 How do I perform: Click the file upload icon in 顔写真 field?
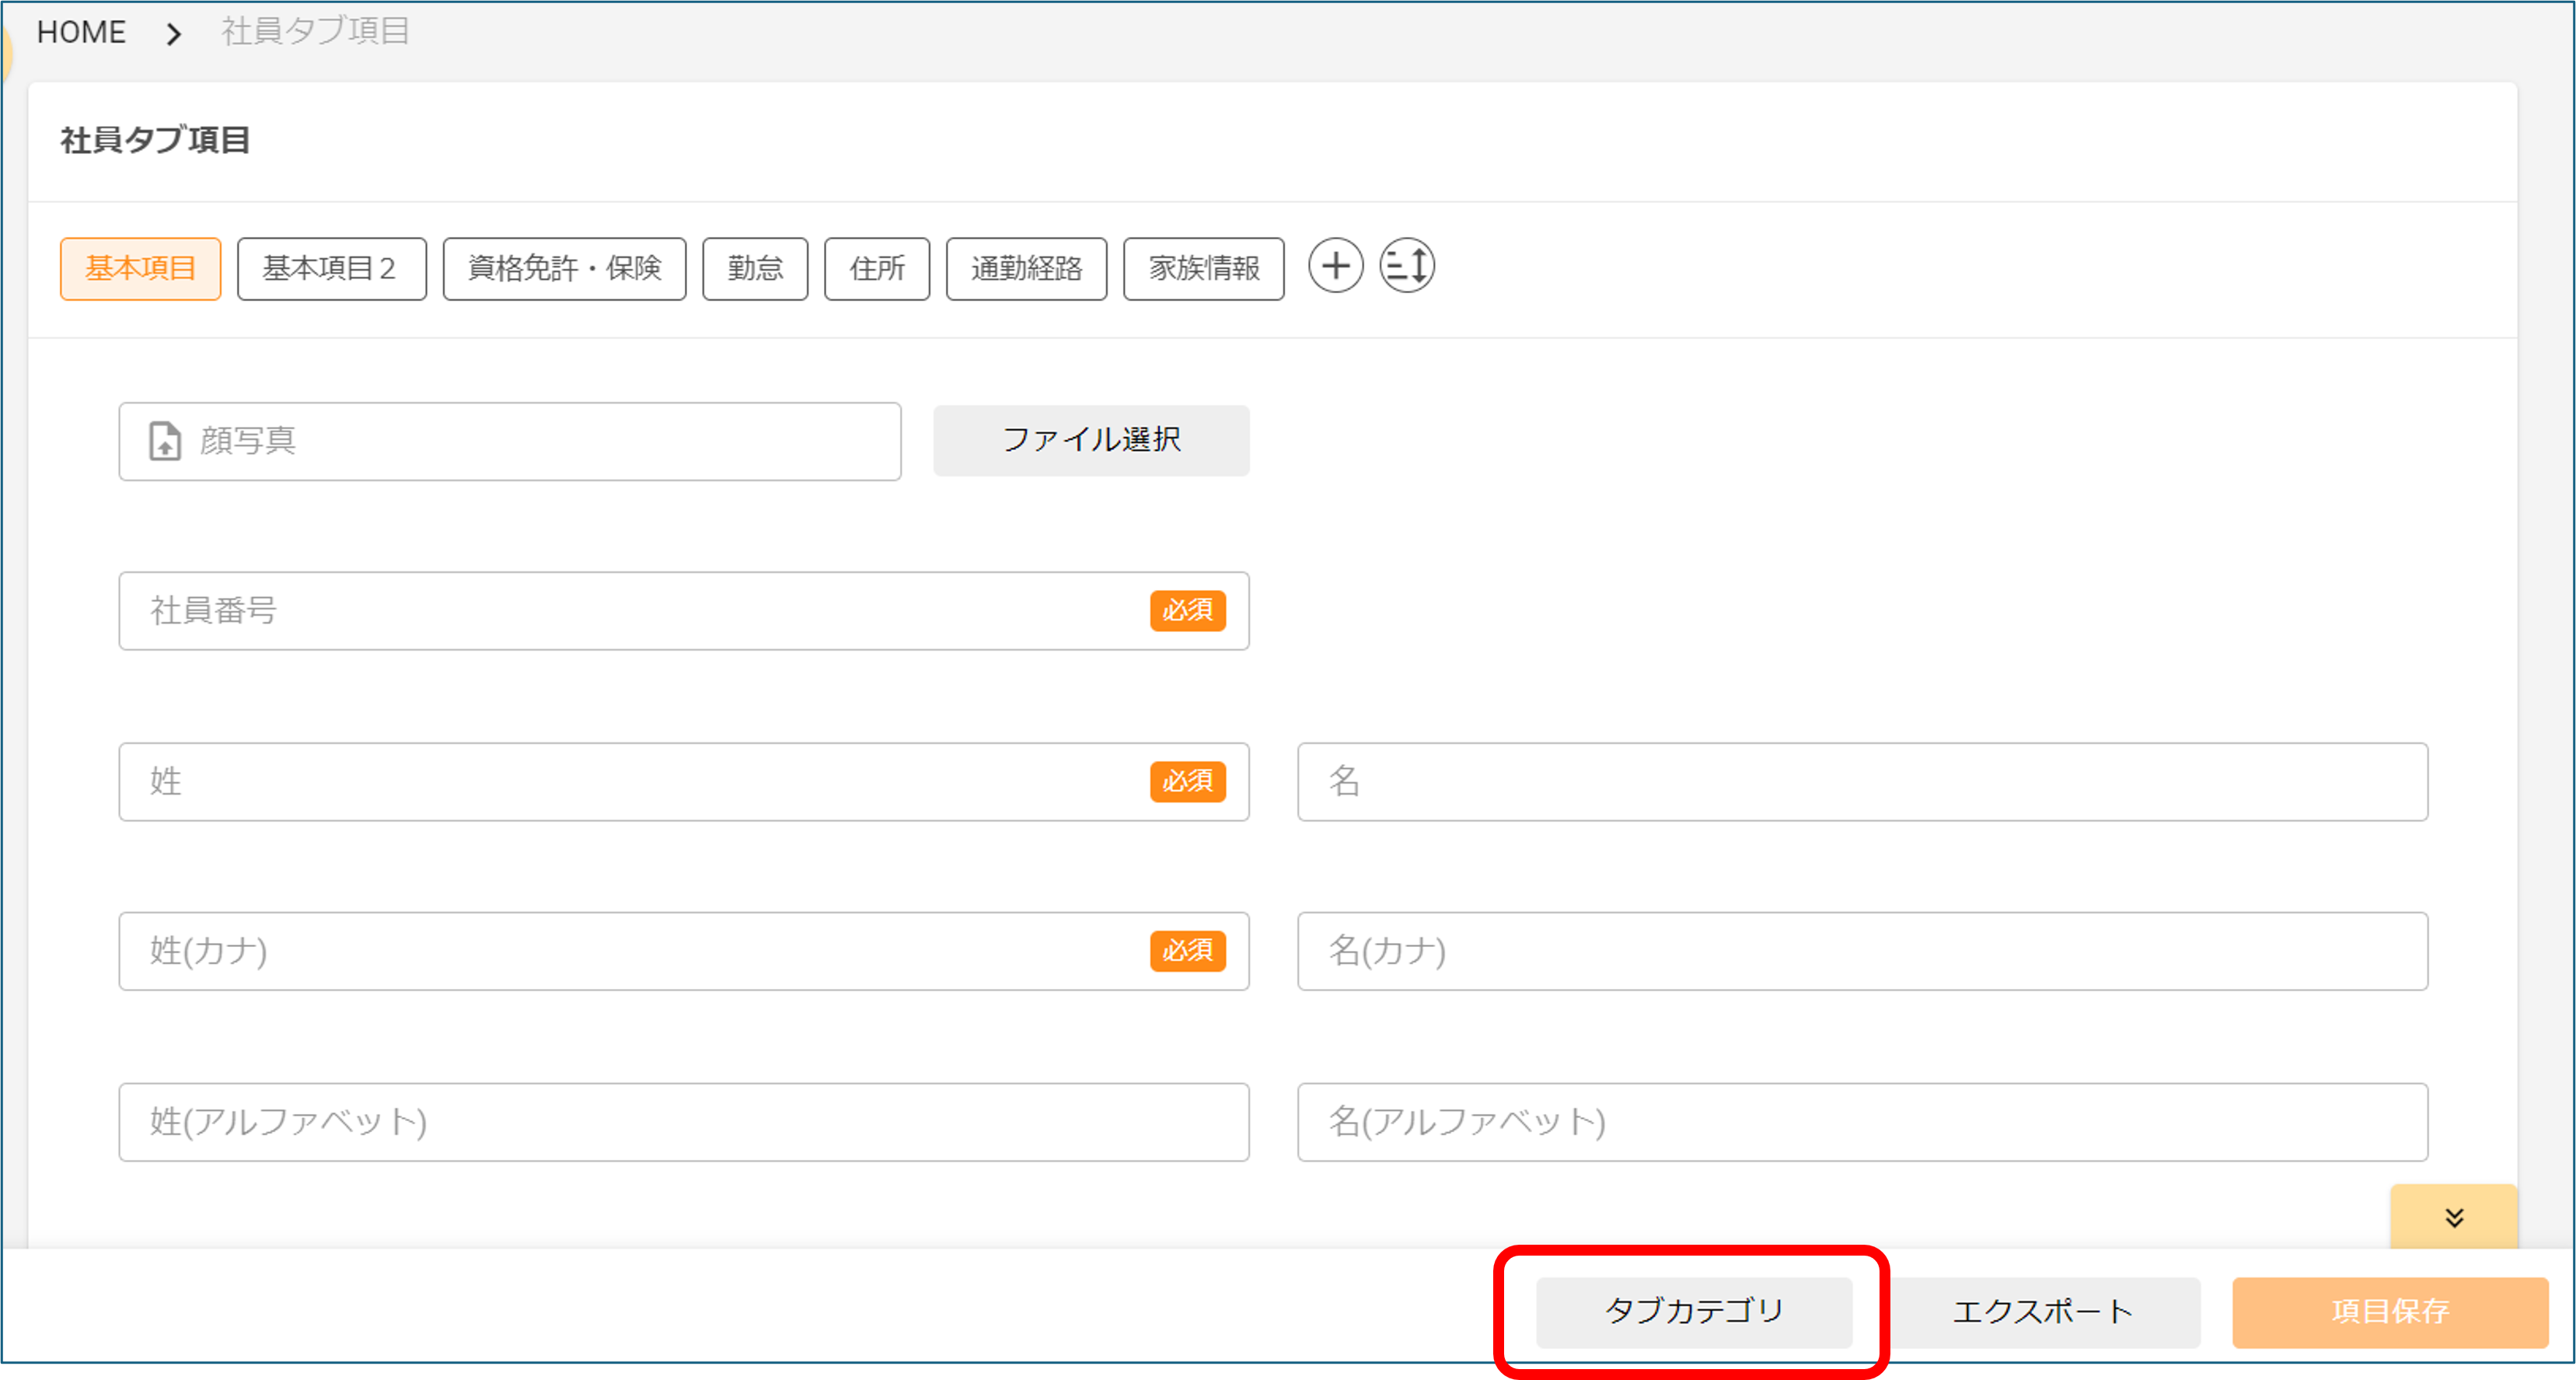pyautogui.click(x=165, y=440)
